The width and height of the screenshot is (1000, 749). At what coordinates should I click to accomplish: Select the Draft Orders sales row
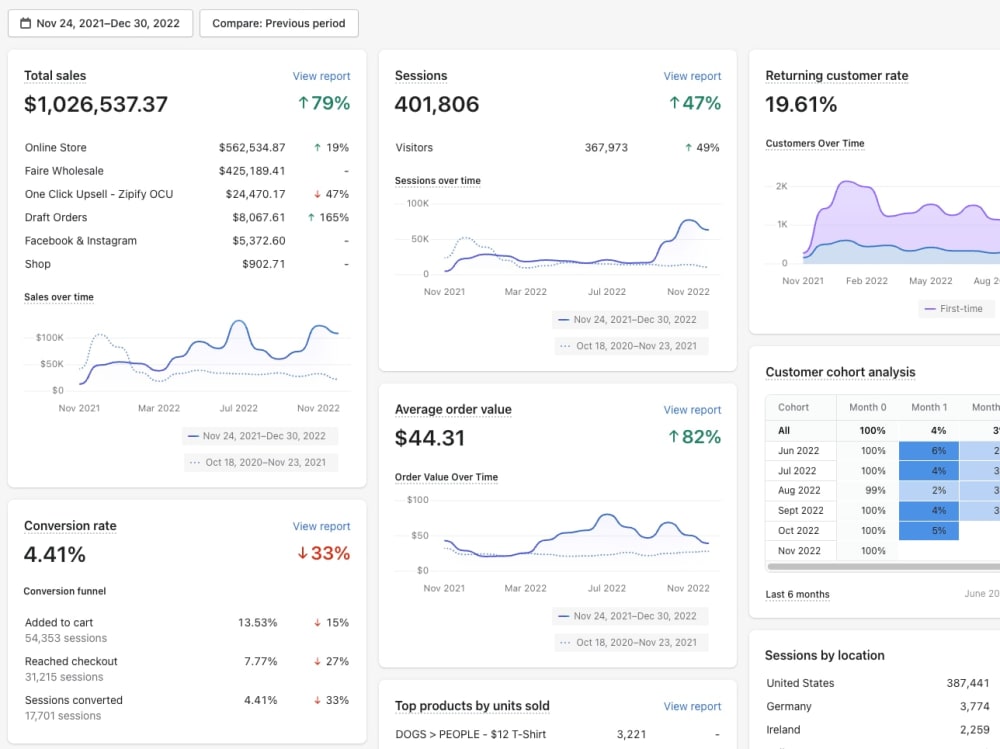[187, 218]
